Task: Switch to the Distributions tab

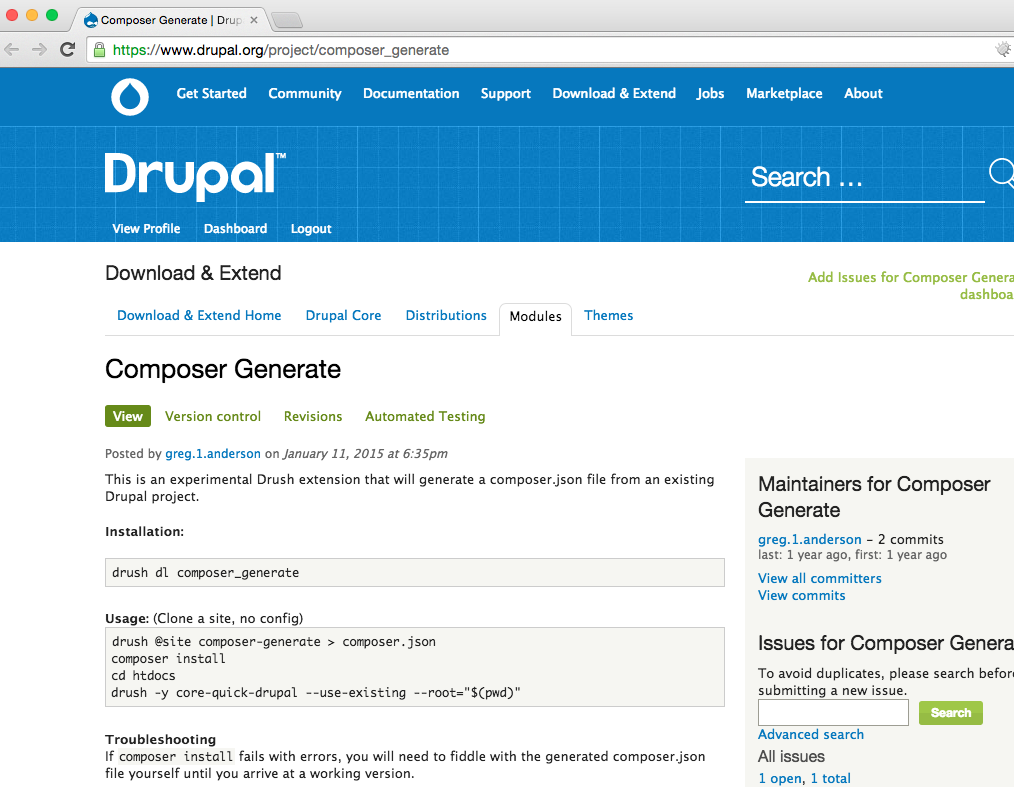Action: click(x=446, y=316)
